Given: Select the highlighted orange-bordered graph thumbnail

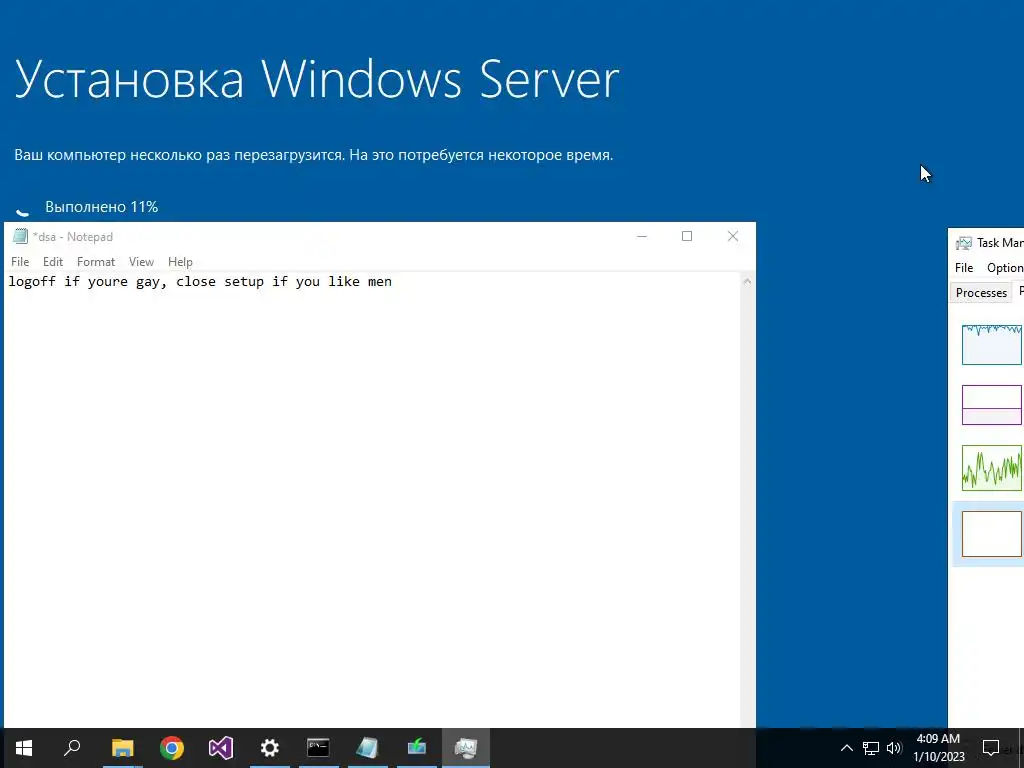Looking at the screenshot, I should tap(992, 534).
